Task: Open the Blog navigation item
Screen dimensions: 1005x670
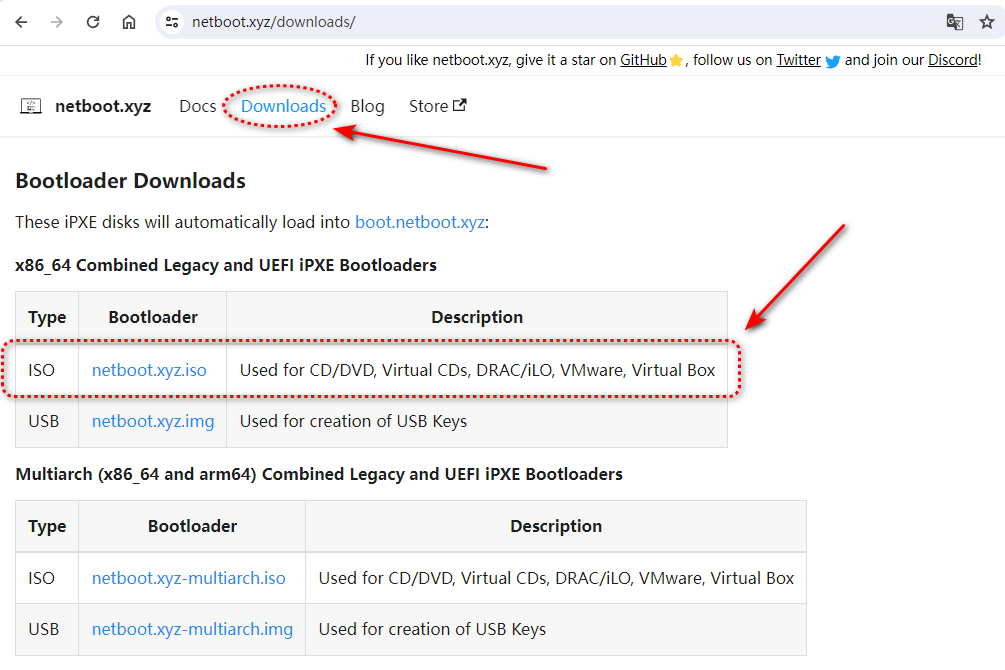Action: [367, 106]
